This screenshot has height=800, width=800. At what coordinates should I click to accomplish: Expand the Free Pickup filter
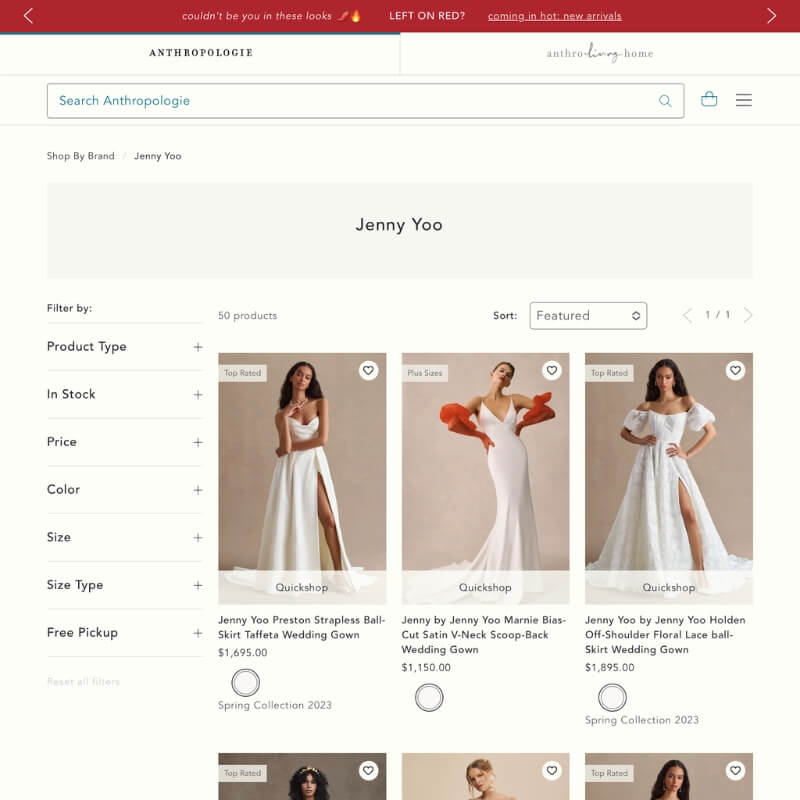coord(125,633)
